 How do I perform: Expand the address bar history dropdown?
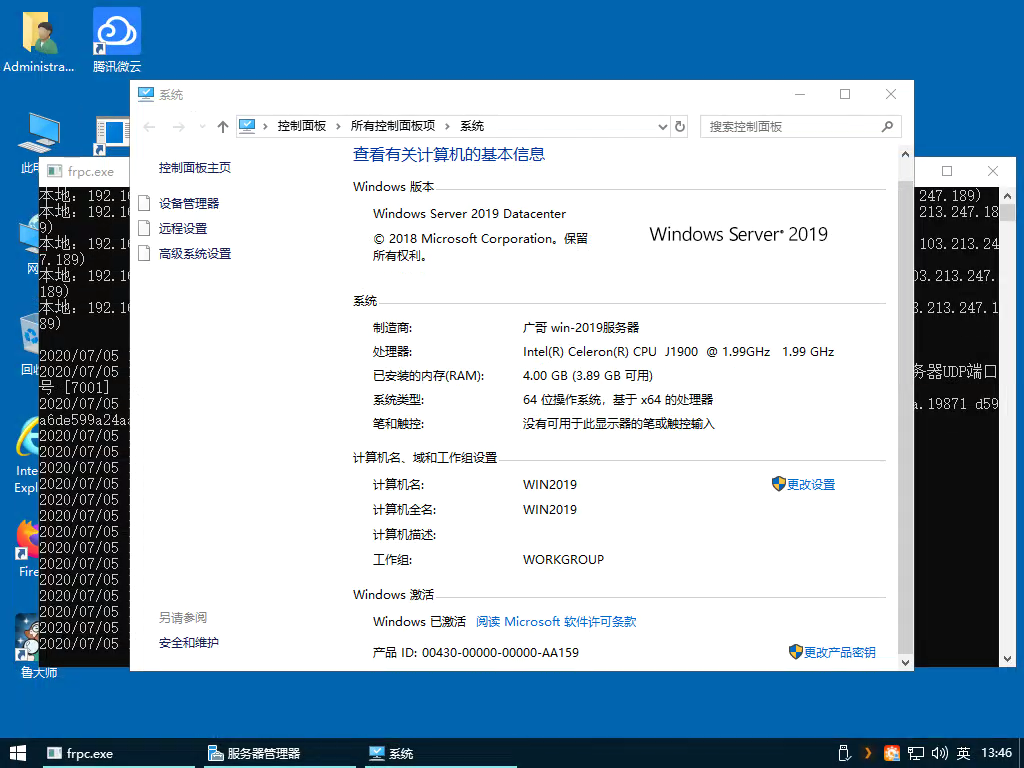[663, 127]
